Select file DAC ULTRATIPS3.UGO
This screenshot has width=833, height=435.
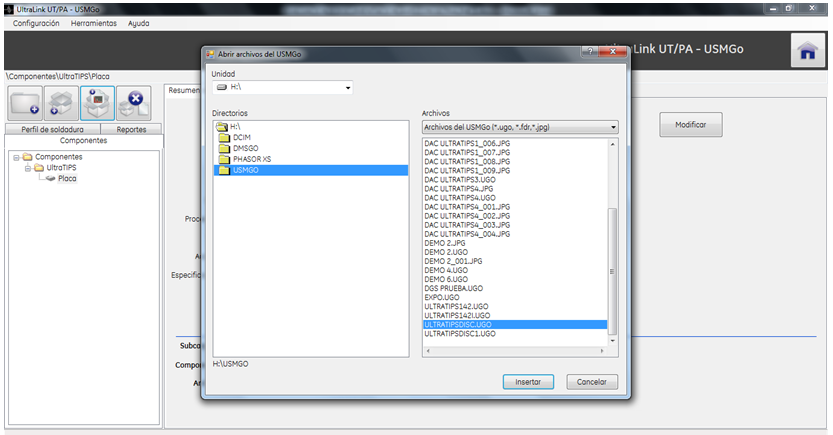pos(460,180)
